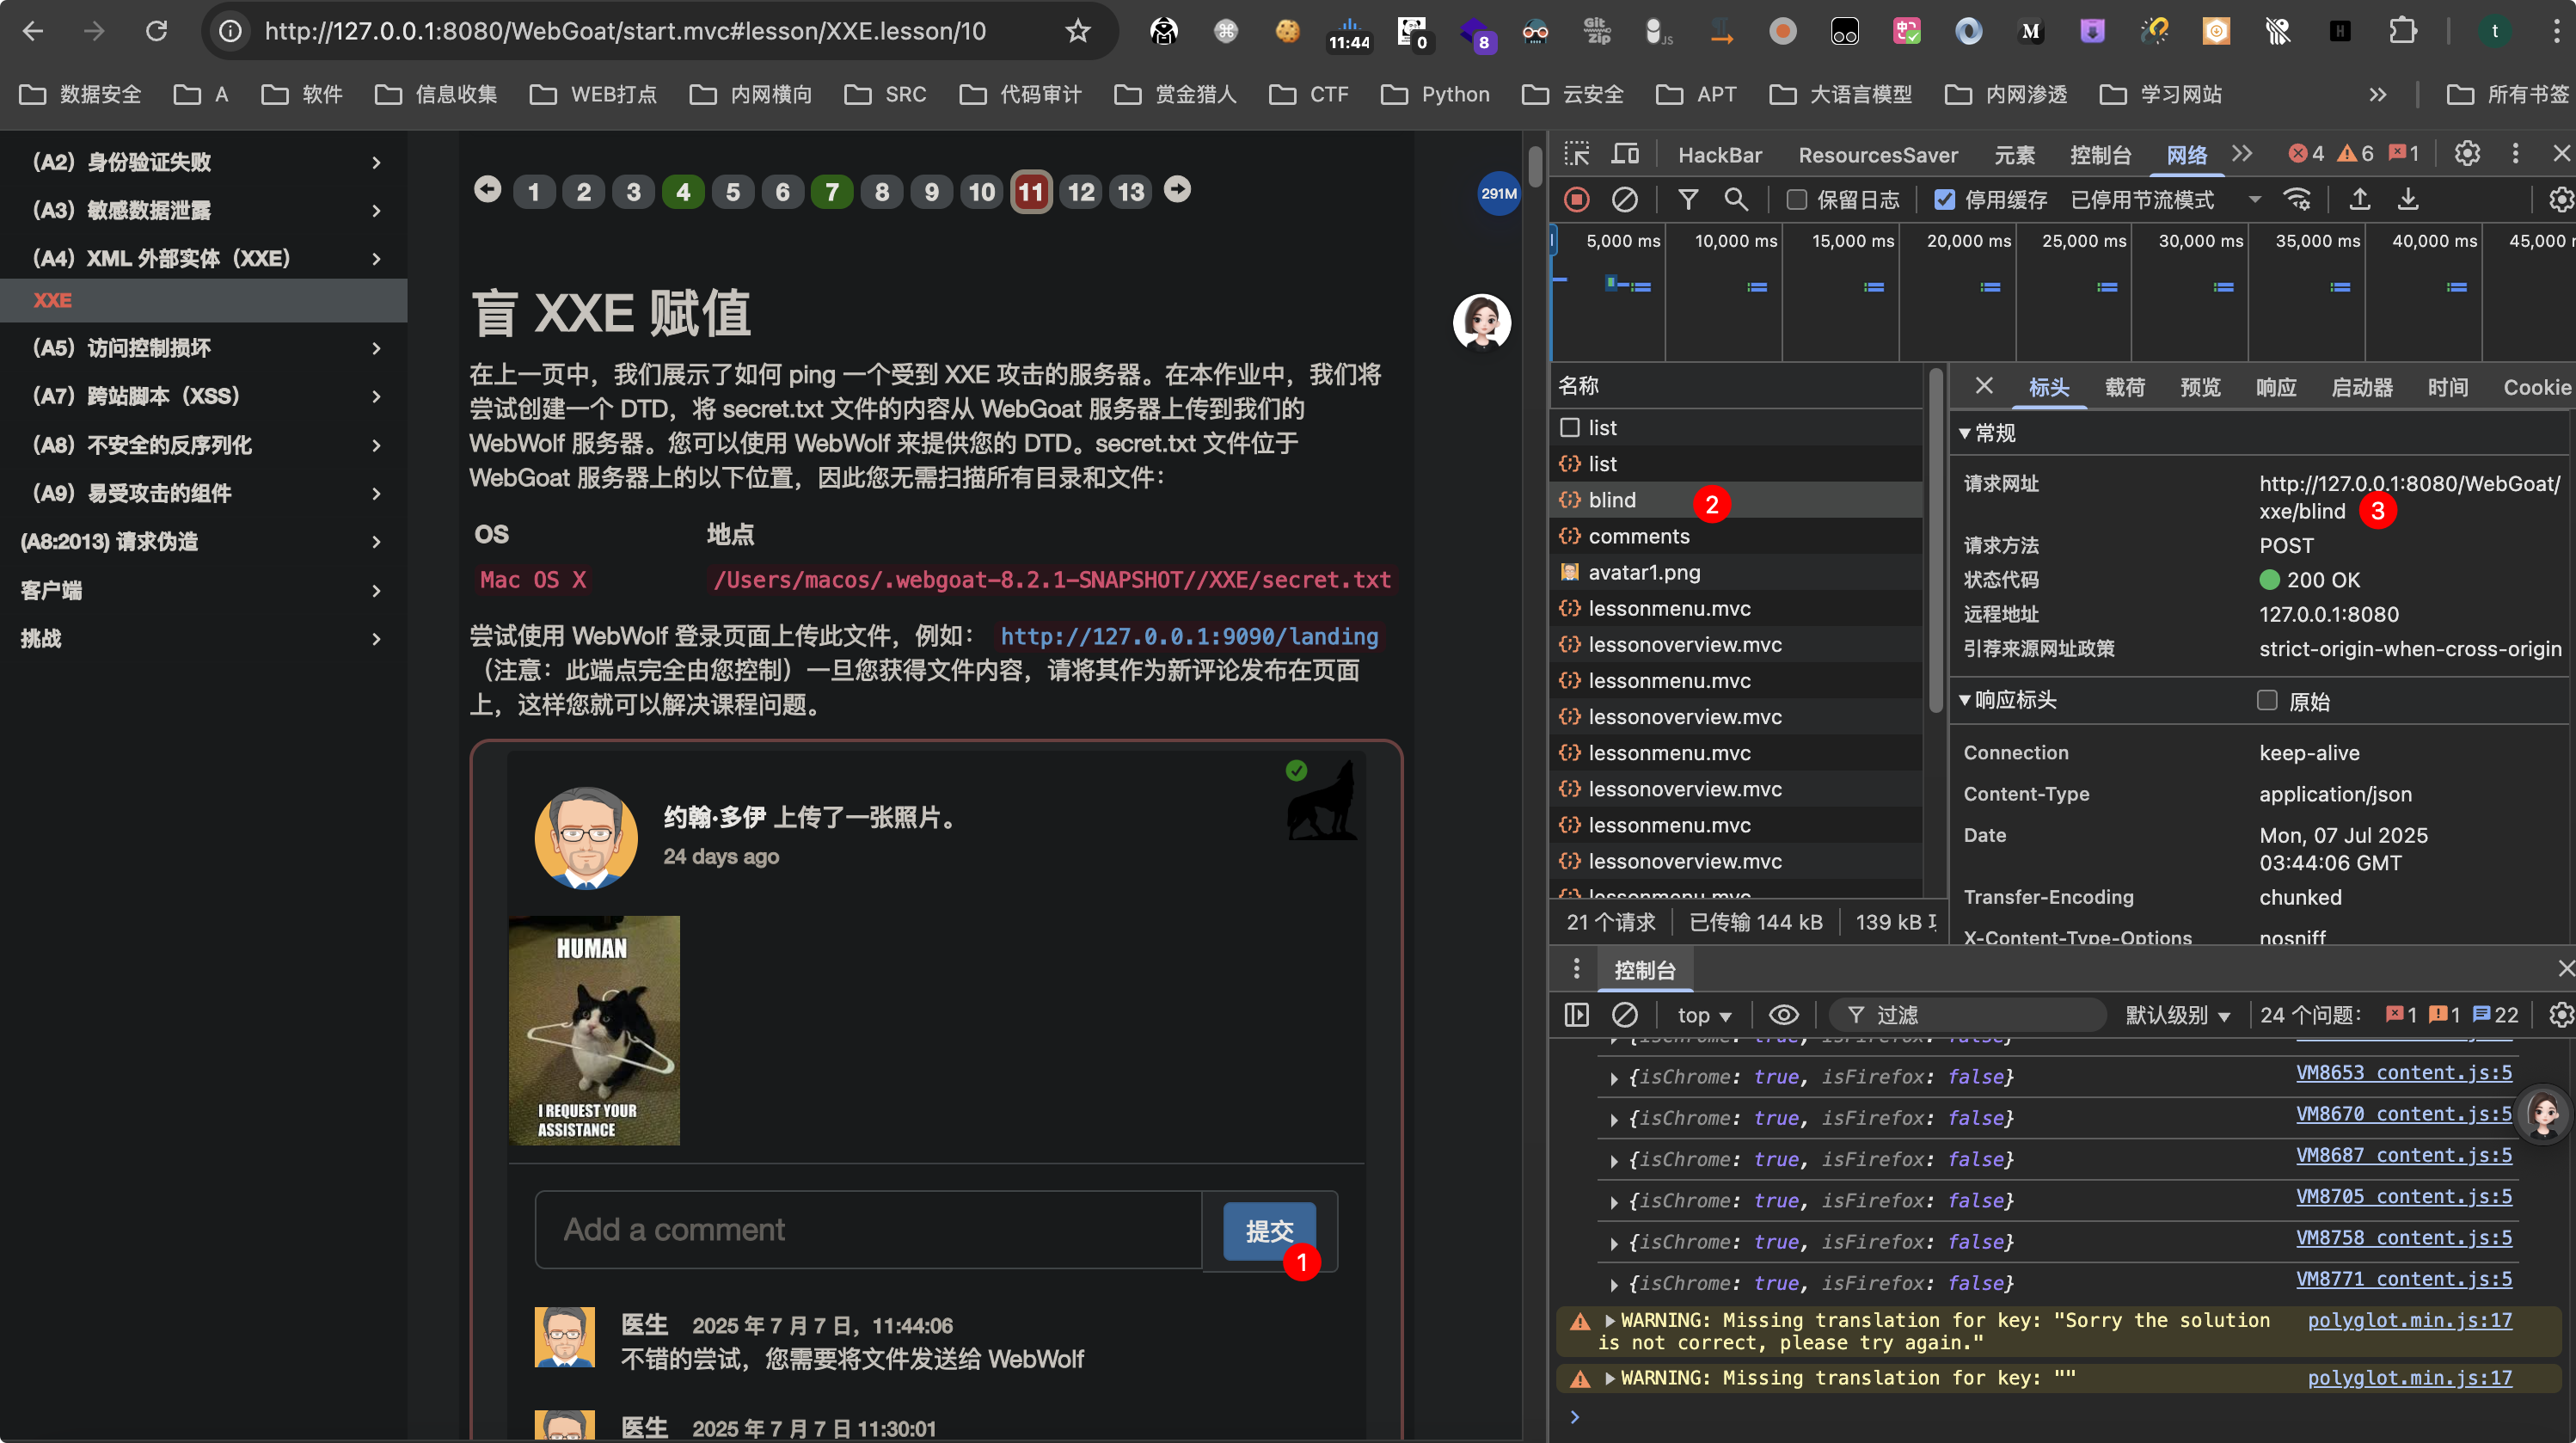
Task: Open the console drawer three-dot menu
Action: click(x=1577, y=968)
